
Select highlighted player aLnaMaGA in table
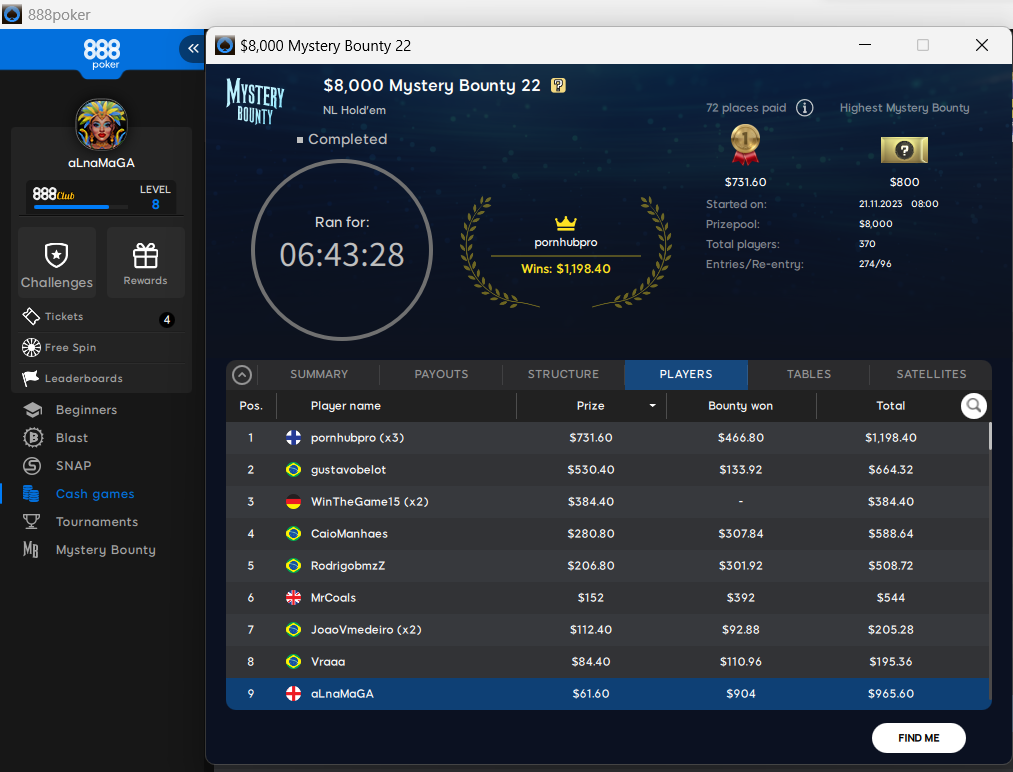click(x=607, y=694)
